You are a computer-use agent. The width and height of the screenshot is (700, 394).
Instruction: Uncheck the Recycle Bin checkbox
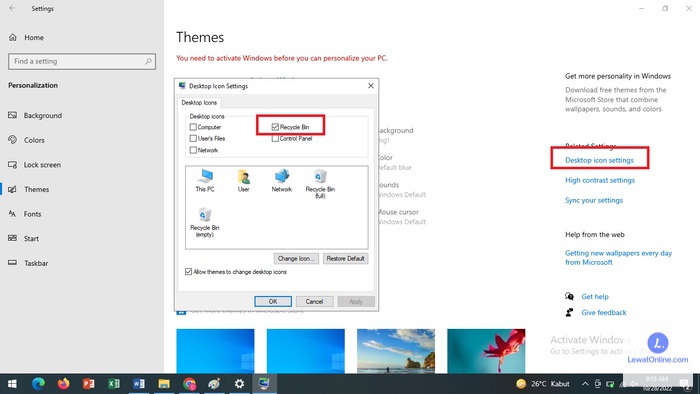[275, 127]
